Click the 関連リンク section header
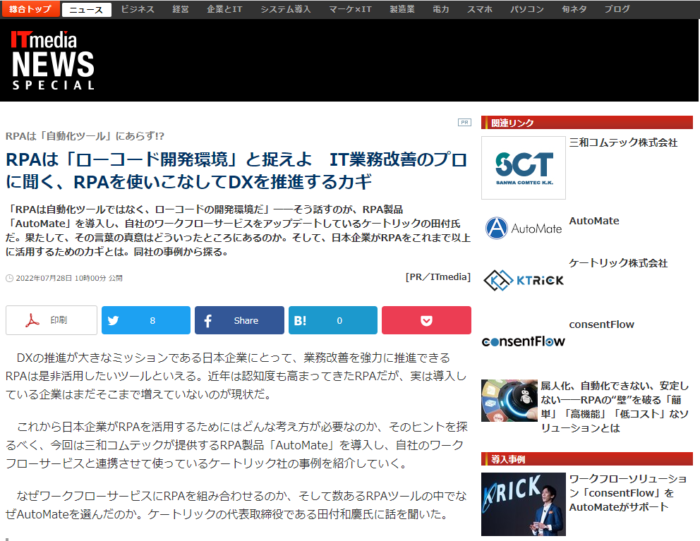Image resolution: width=700 pixels, height=541 pixels. click(587, 122)
